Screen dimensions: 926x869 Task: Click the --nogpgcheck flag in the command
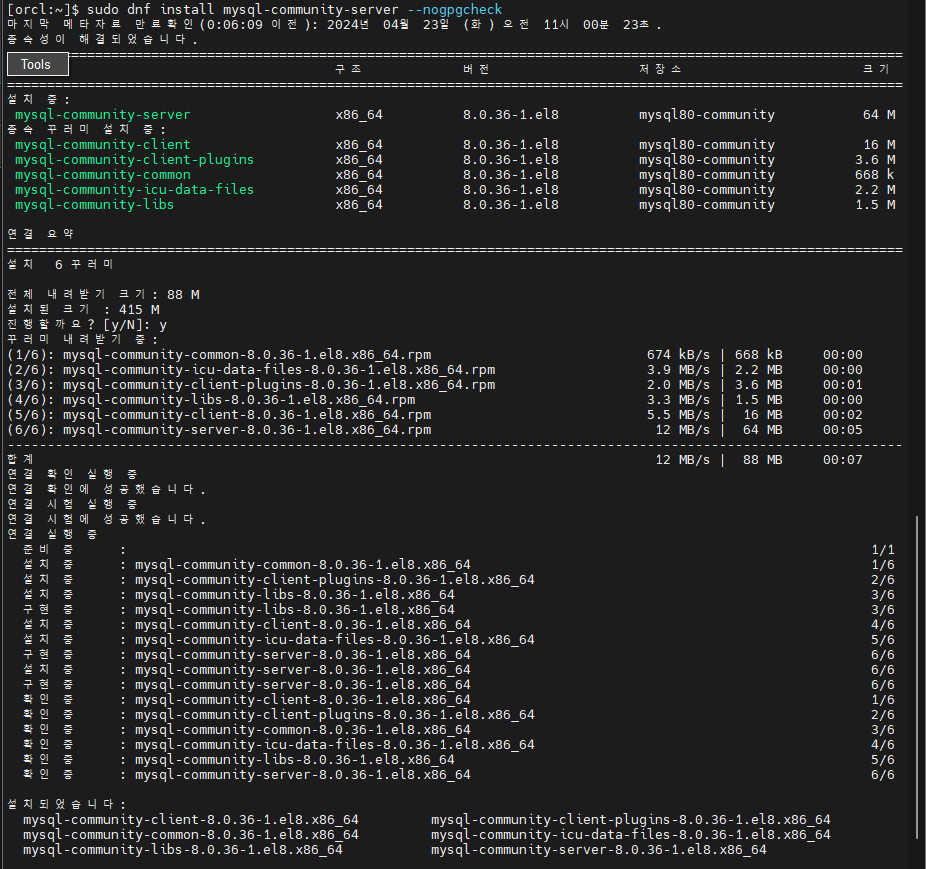pos(455,9)
